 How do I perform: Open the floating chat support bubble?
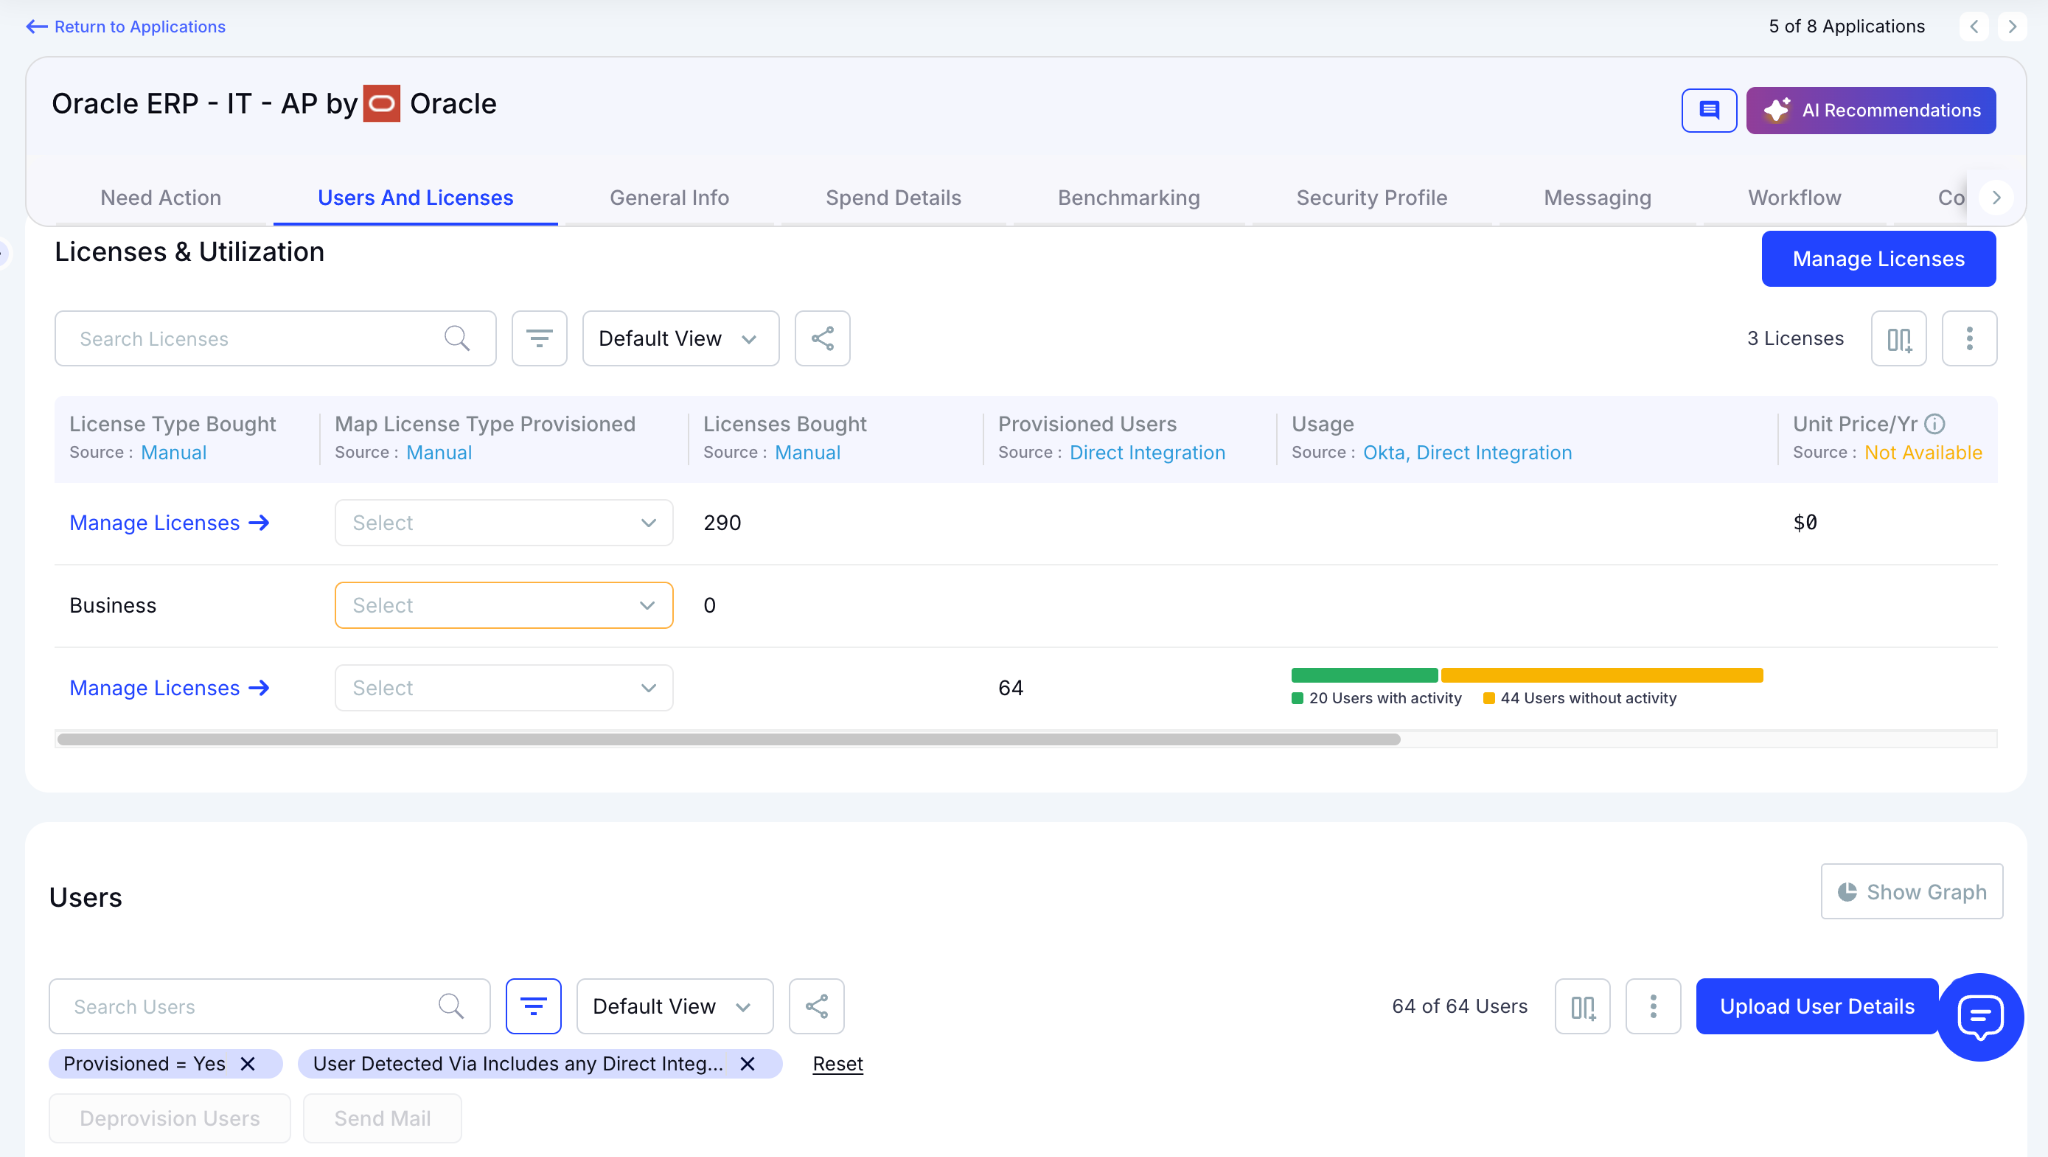click(x=1980, y=1017)
